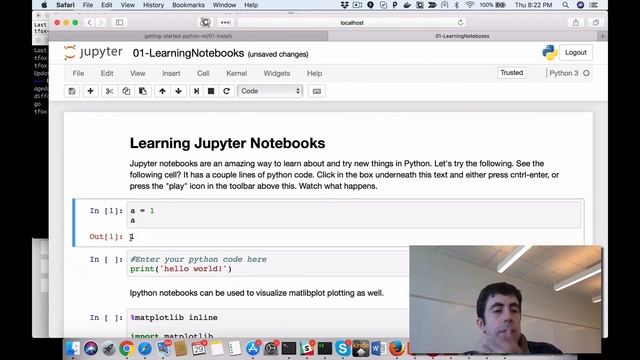Click the Python logo icon
Screen dimensions: 640x360
coord(550,53)
